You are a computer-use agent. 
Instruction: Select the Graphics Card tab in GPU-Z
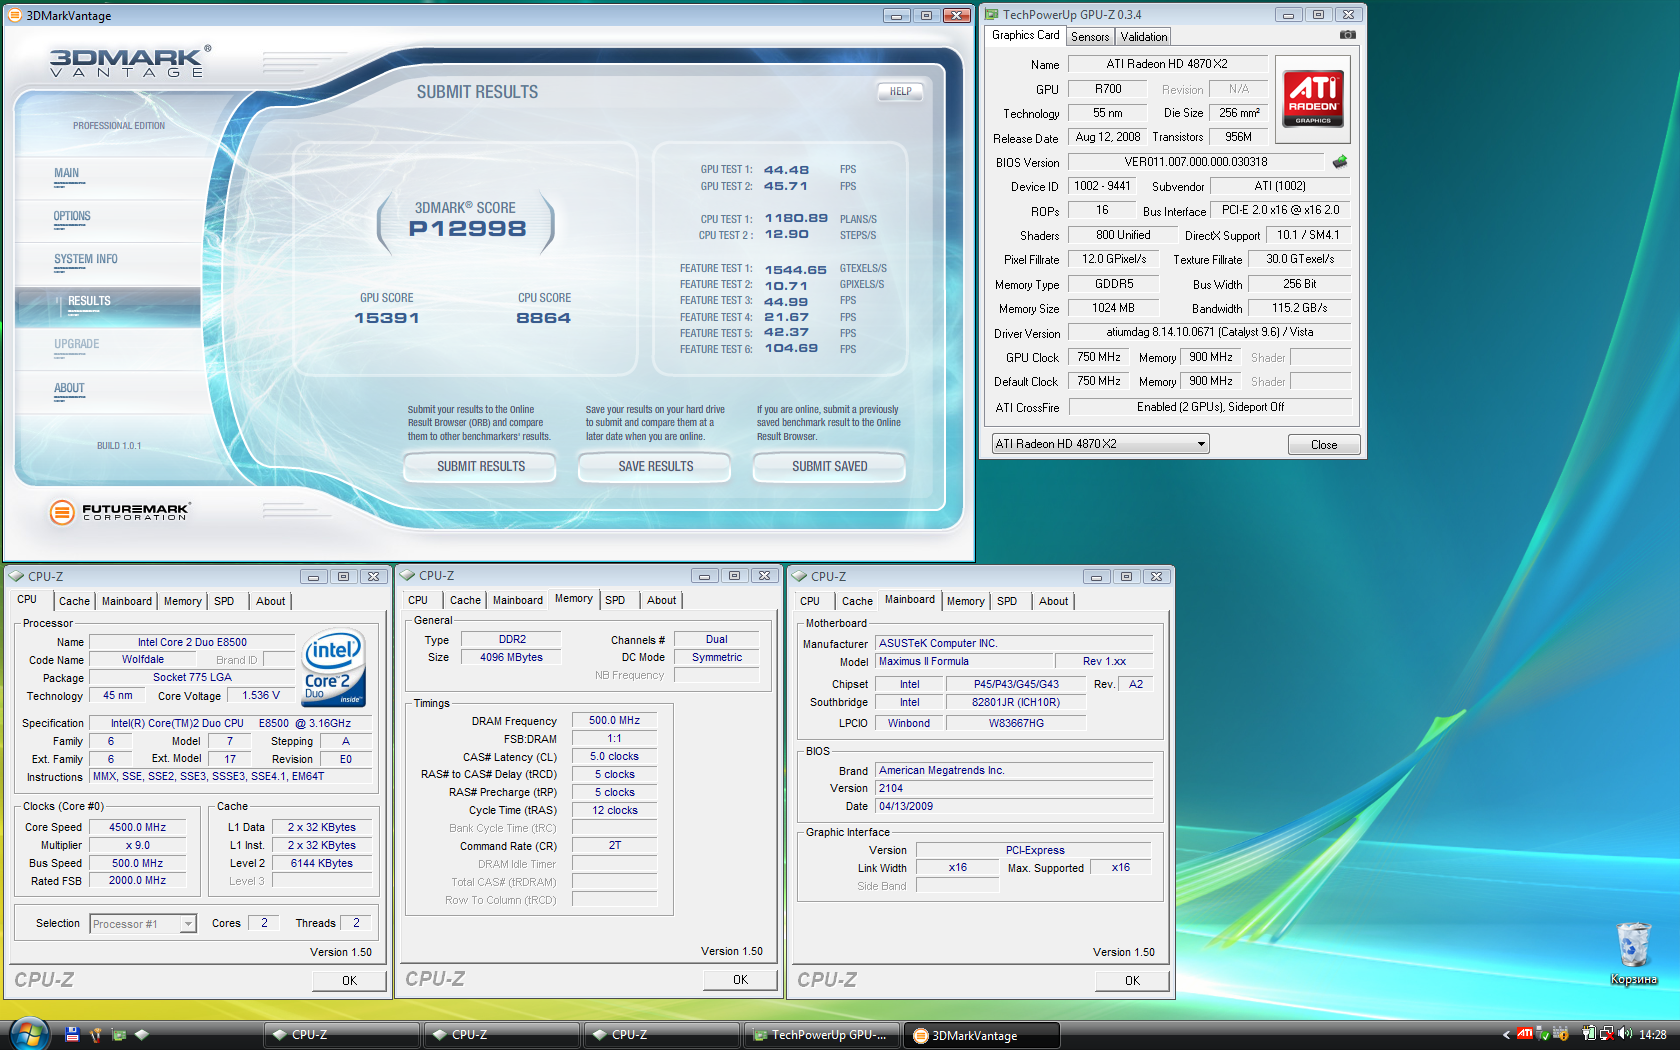(1025, 35)
